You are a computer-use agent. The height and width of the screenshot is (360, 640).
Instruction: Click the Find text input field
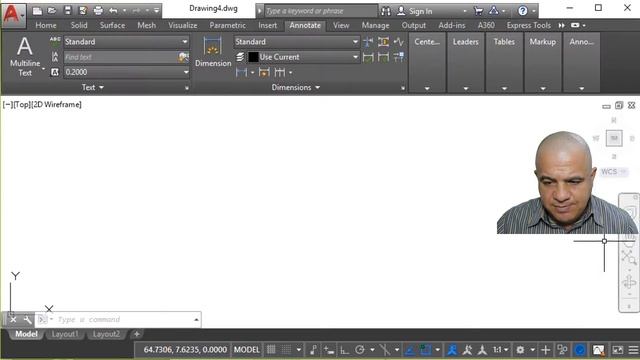tap(120, 57)
